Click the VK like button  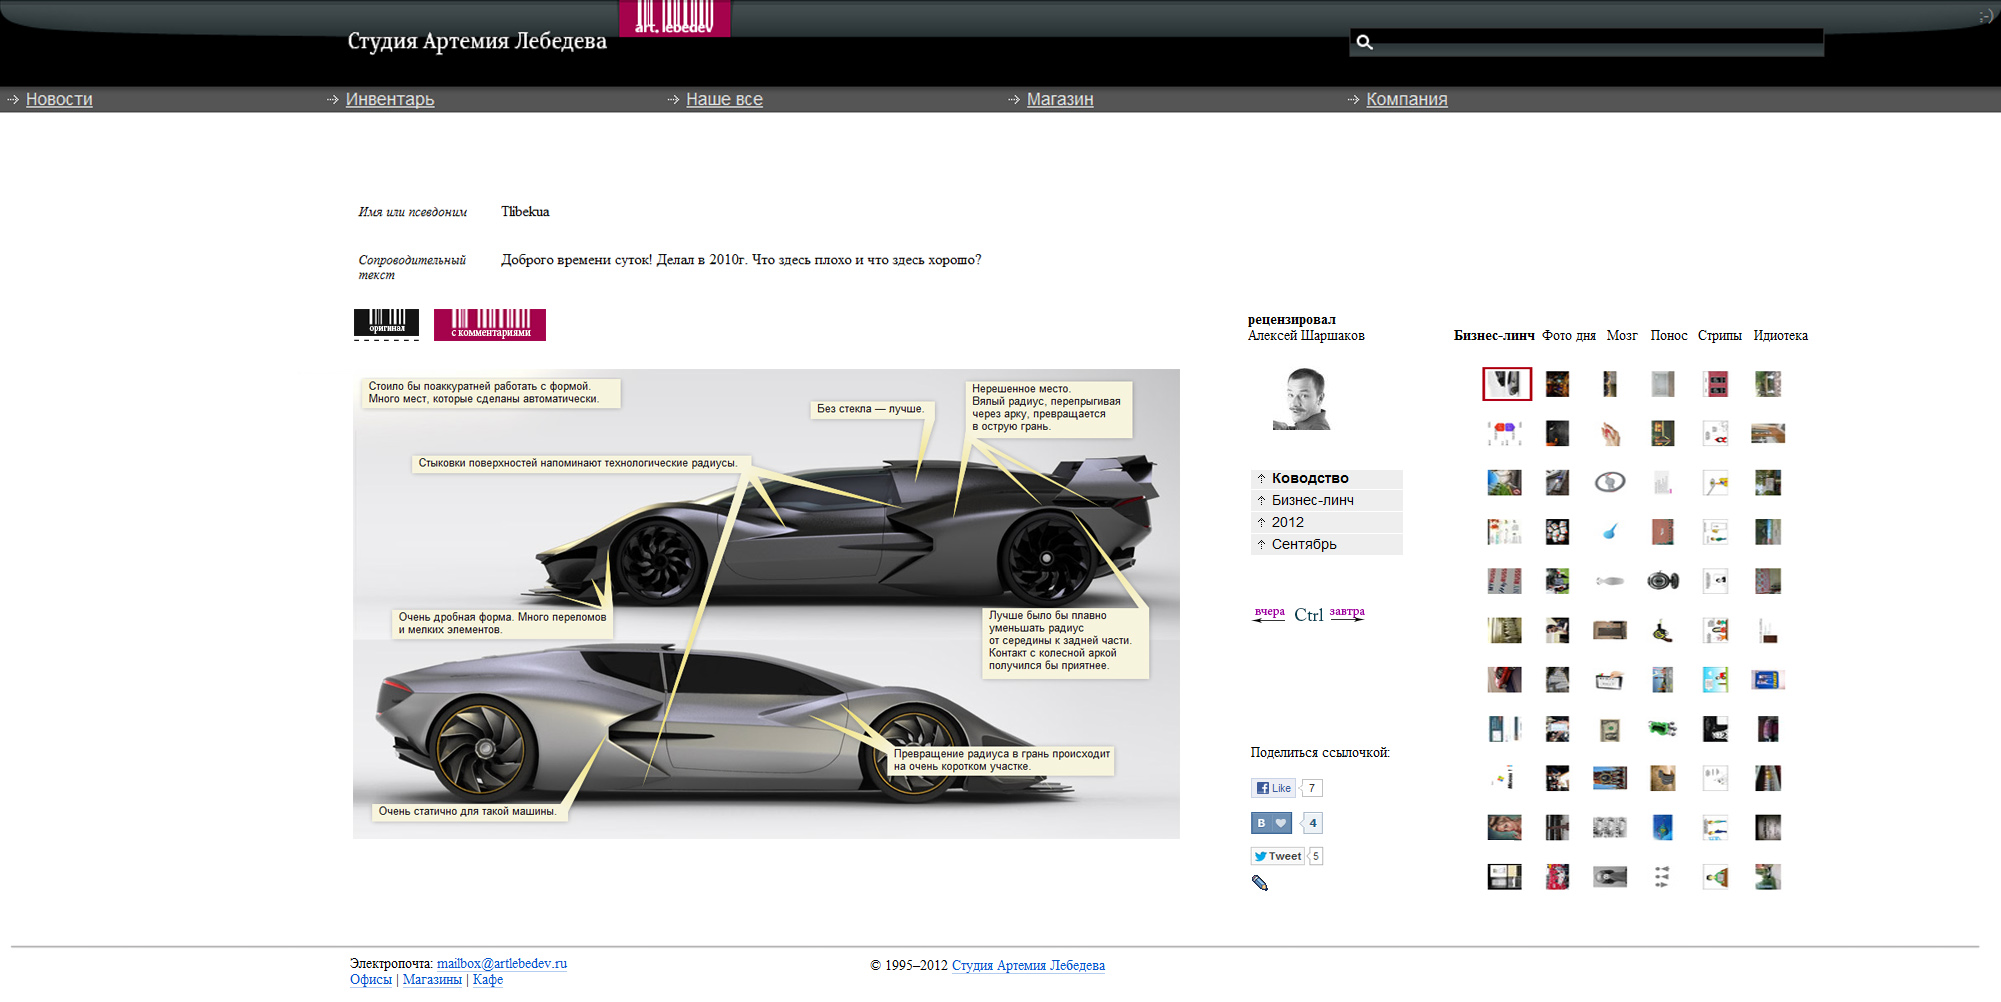[x=1271, y=823]
